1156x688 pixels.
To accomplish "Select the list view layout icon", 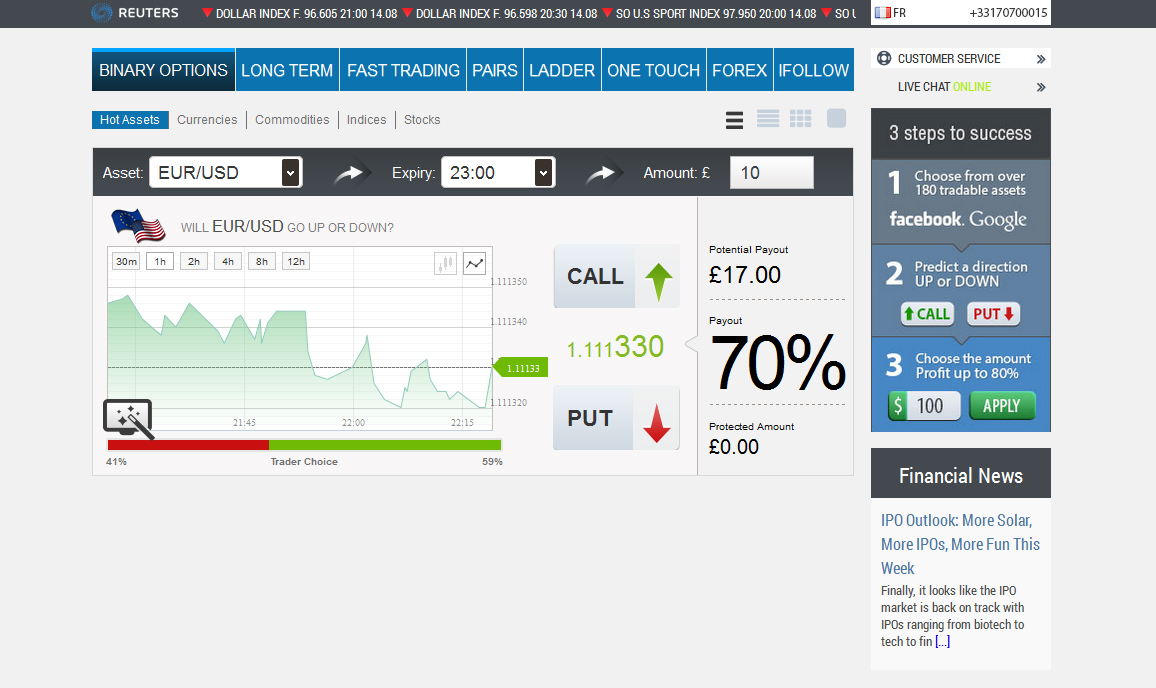I will pos(734,119).
